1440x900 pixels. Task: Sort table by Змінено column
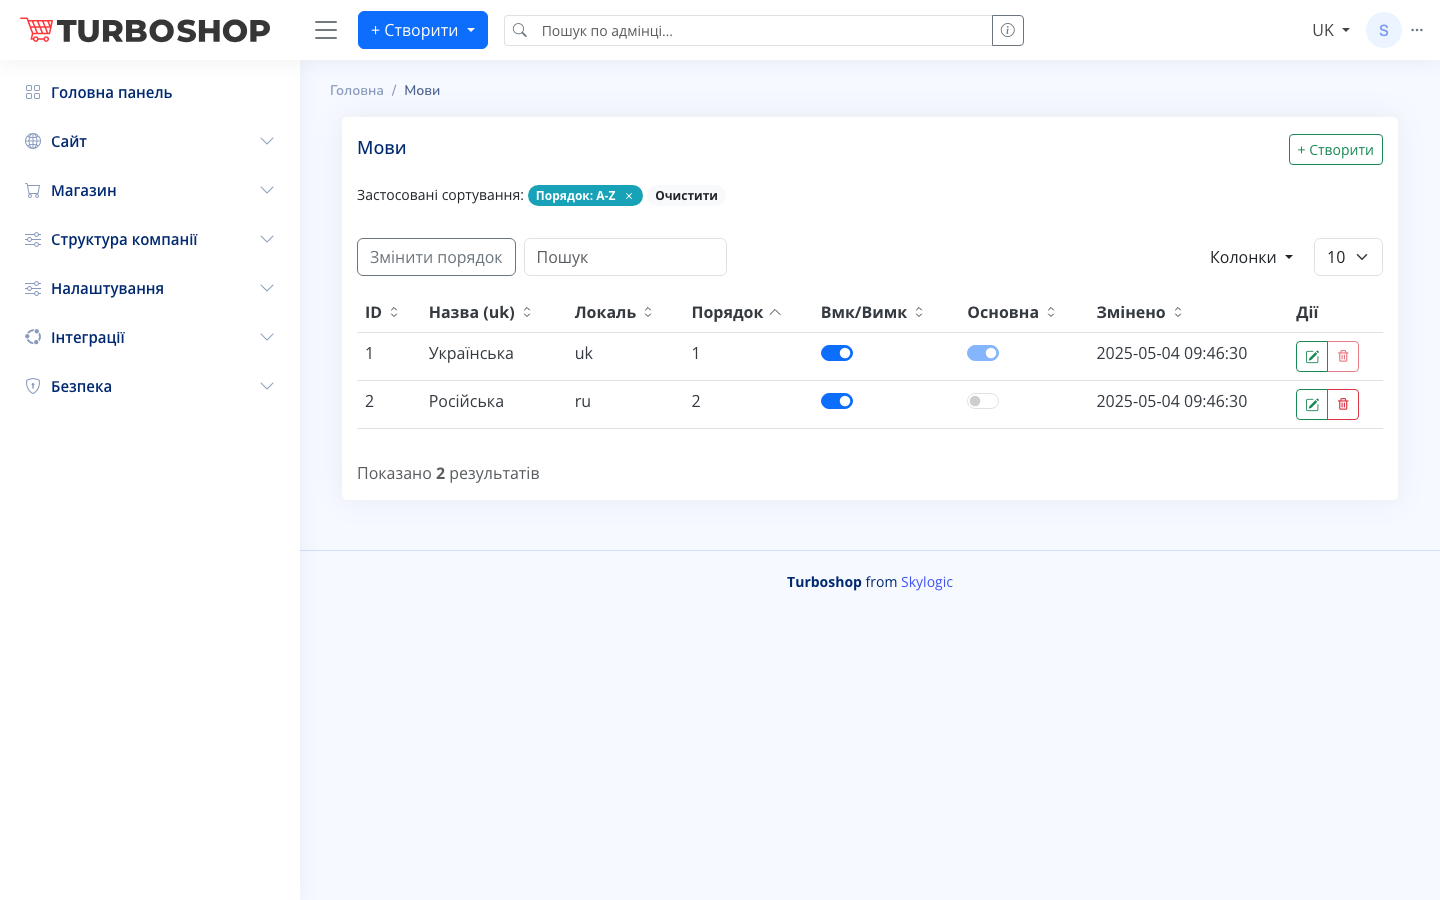pyautogui.click(x=1139, y=312)
